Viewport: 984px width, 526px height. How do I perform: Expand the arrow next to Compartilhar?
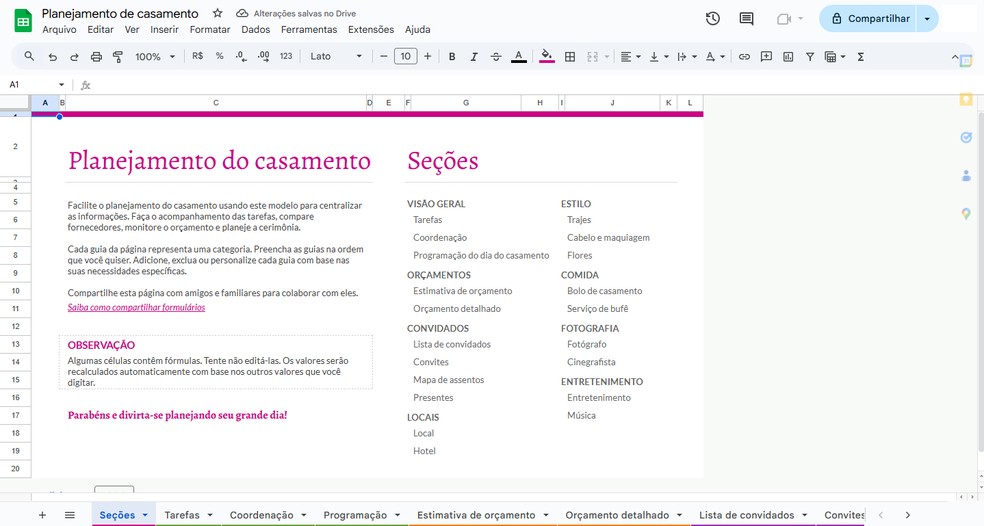point(927,19)
